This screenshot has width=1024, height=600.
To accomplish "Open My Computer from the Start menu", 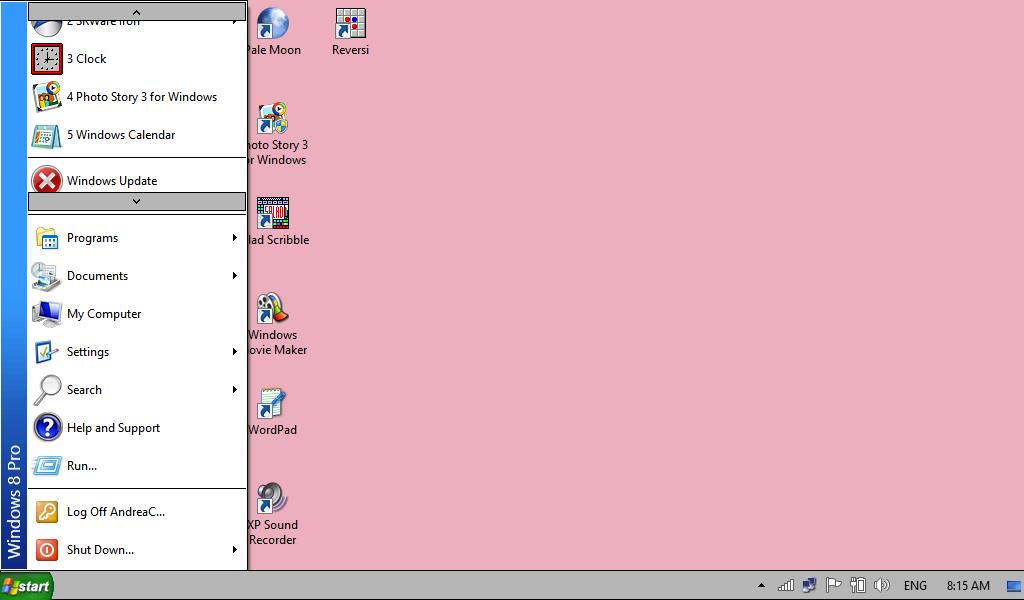I will tap(104, 314).
